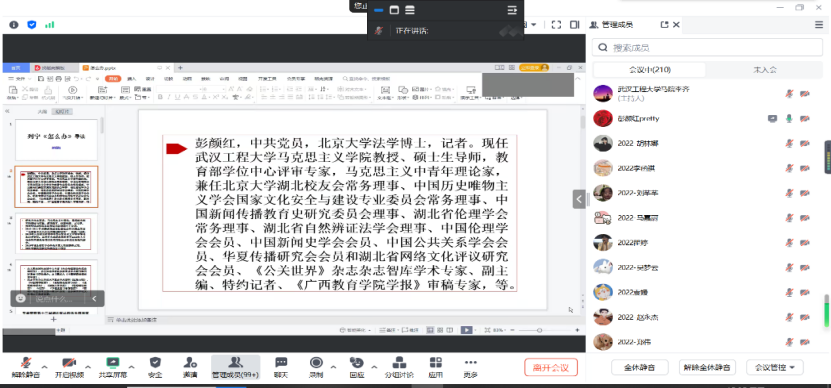Viewport: 831px width, 388px height.
Task: Collapse the side panel chevron arrow
Action: [x=579, y=199]
